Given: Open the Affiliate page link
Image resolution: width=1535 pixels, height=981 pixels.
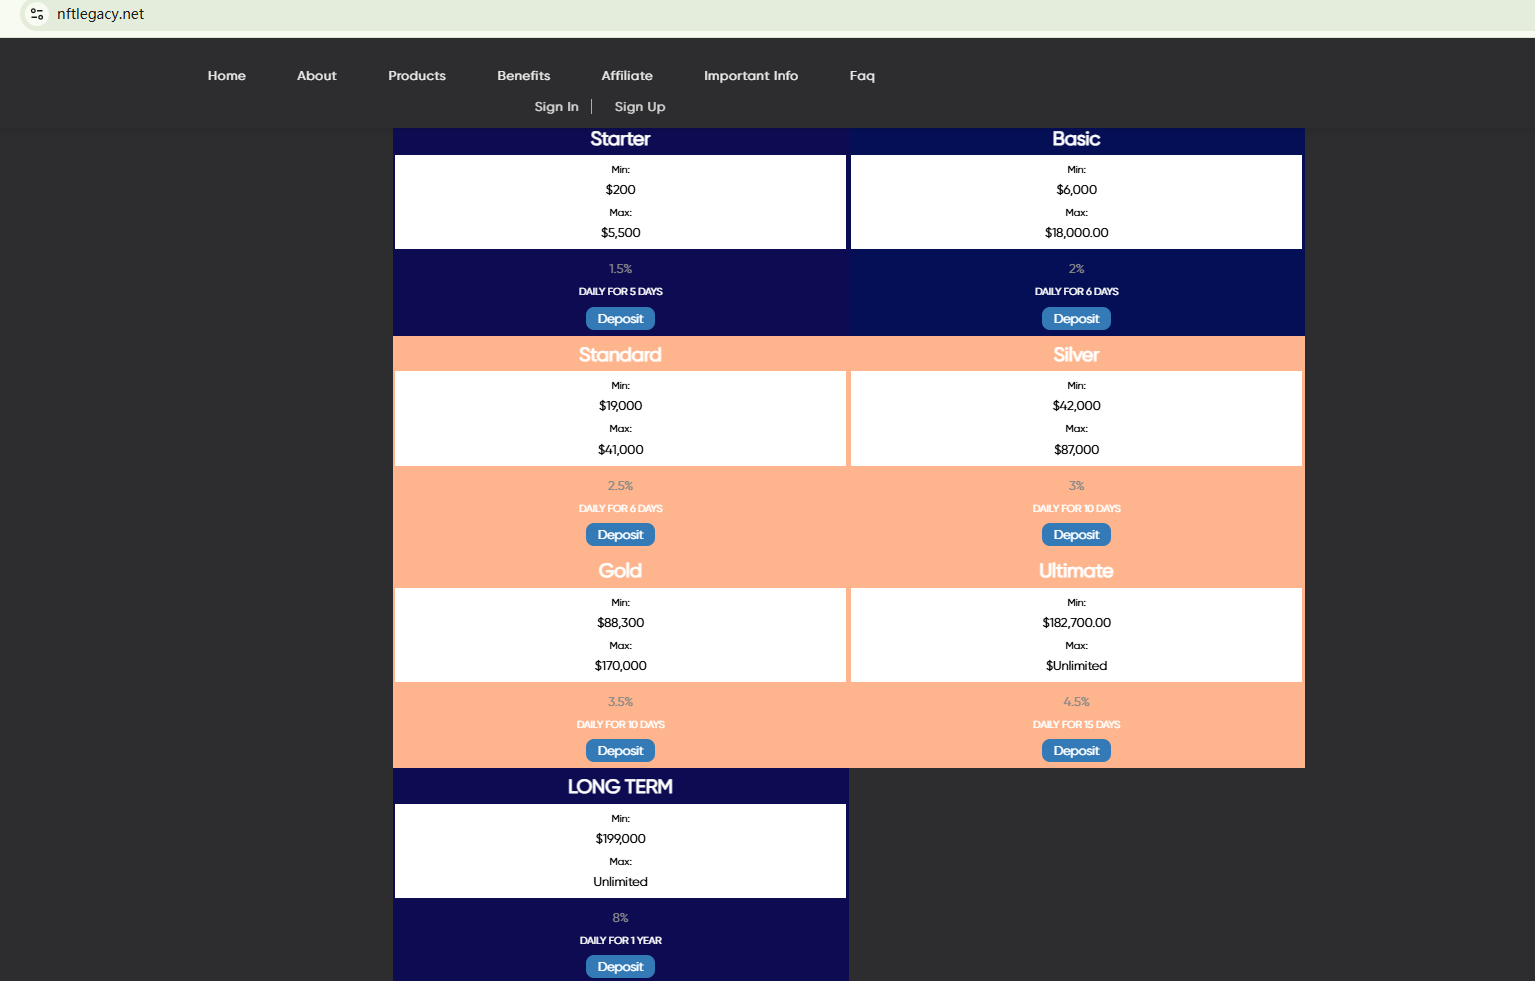Looking at the screenshot, I should coord(627,76).
